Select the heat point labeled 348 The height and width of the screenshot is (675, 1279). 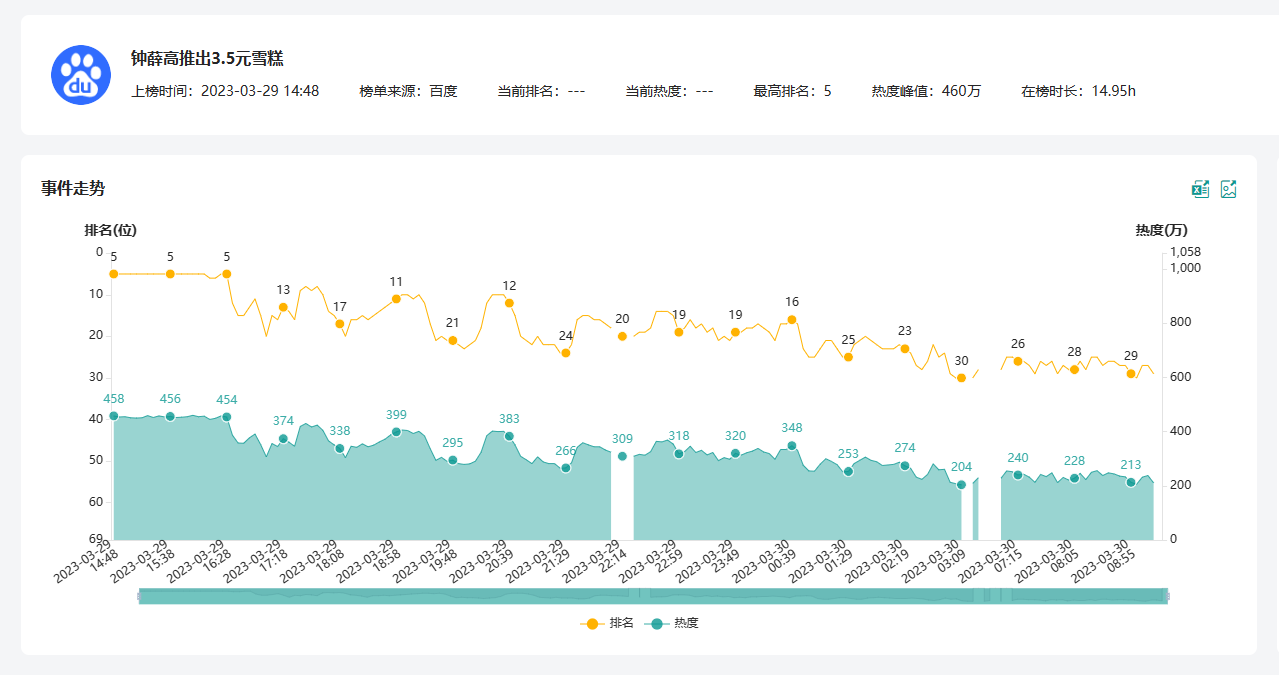coord(792,446)
